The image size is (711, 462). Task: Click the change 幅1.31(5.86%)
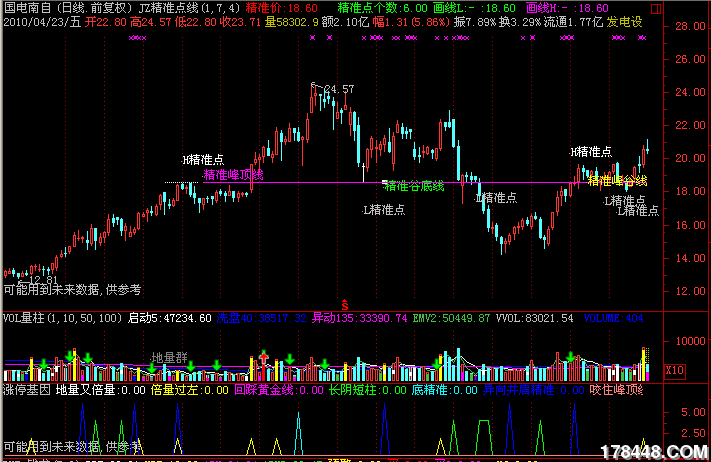coord(411,22)
